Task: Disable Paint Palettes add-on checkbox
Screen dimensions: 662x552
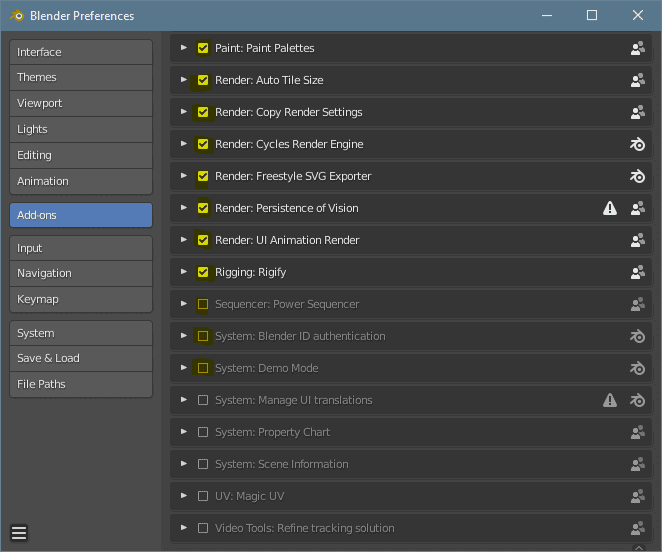Action: point(203,48)
